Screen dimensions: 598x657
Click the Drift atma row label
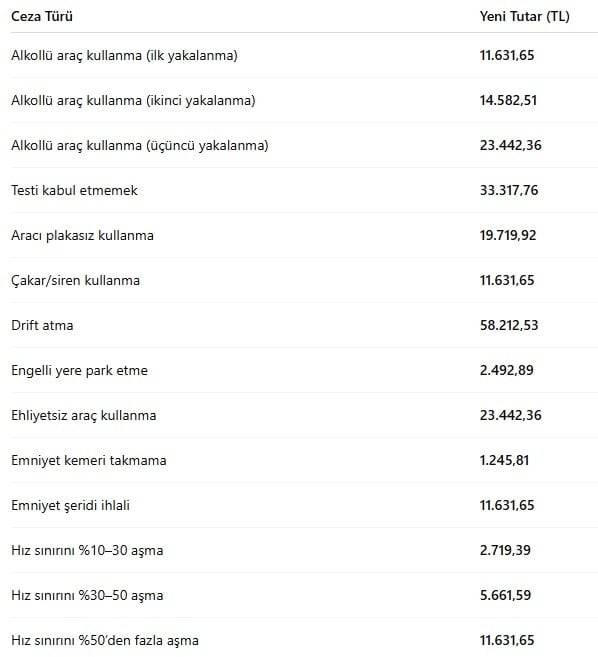42,326
